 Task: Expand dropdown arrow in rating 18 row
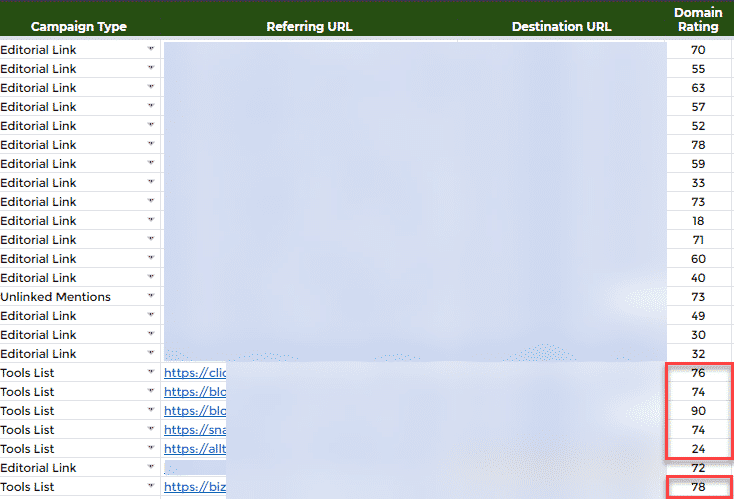tap(151, 221)
